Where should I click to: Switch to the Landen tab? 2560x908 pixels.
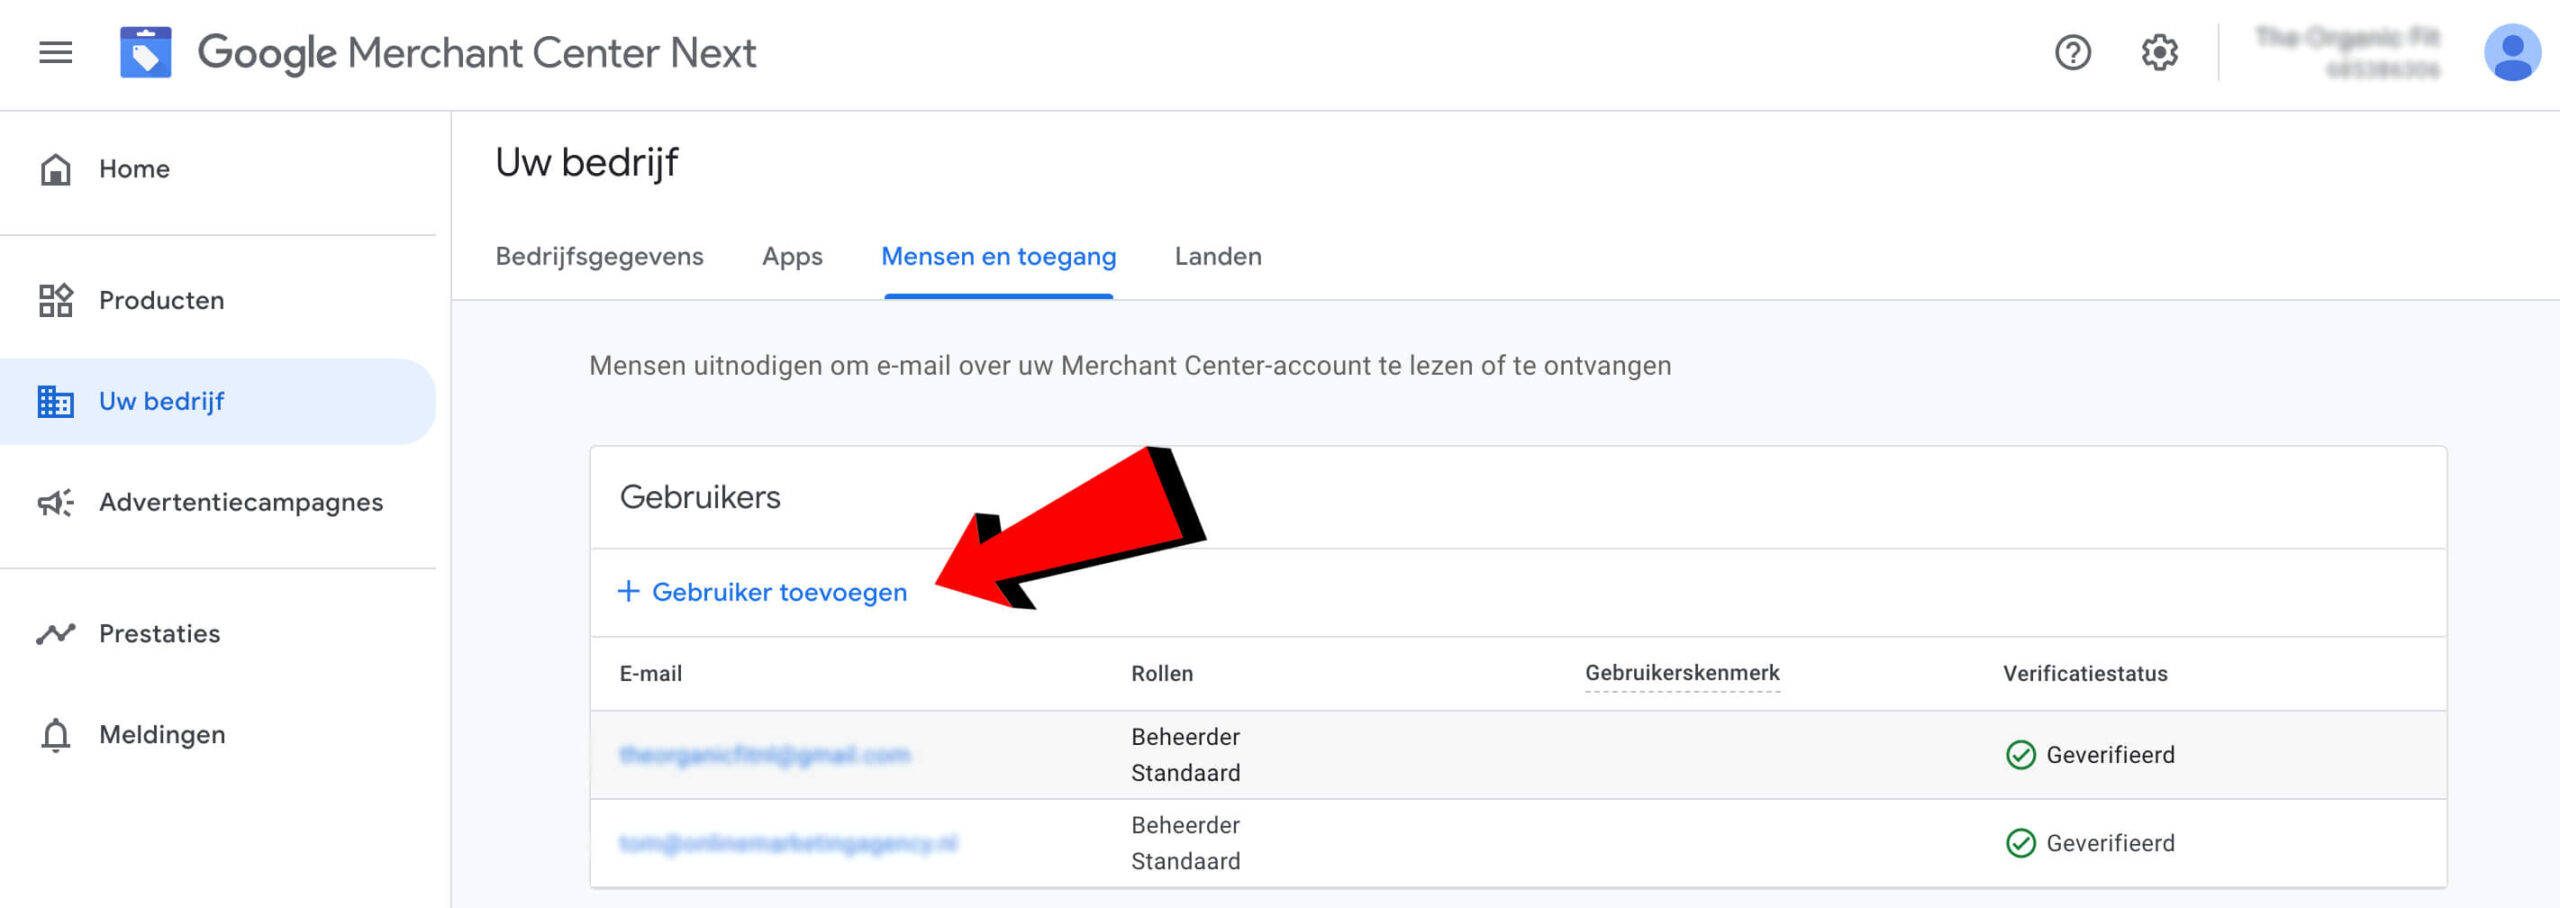[1218, 257]
